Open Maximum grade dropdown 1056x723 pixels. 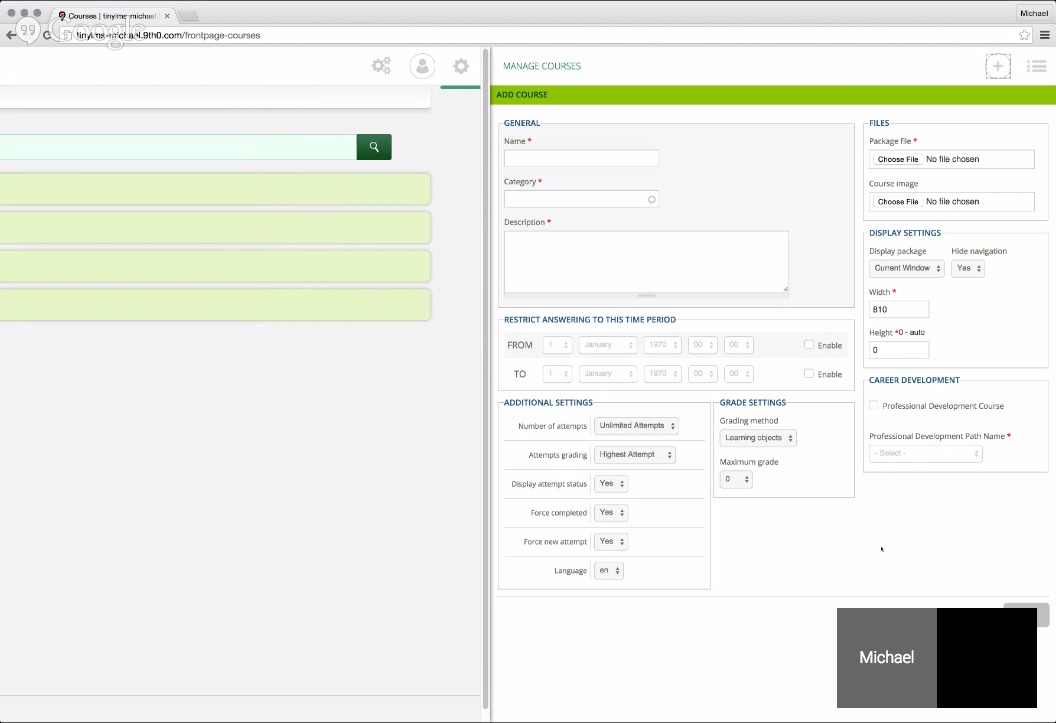735,479
